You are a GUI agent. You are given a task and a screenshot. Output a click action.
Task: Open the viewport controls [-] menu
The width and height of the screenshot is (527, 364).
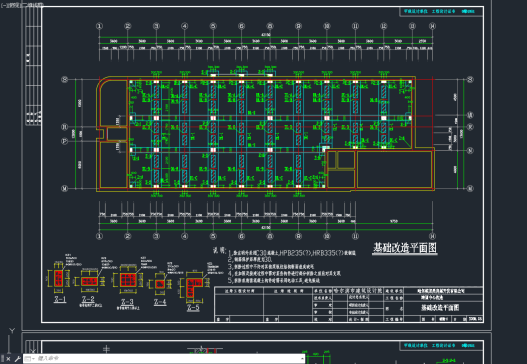[3, 5]
